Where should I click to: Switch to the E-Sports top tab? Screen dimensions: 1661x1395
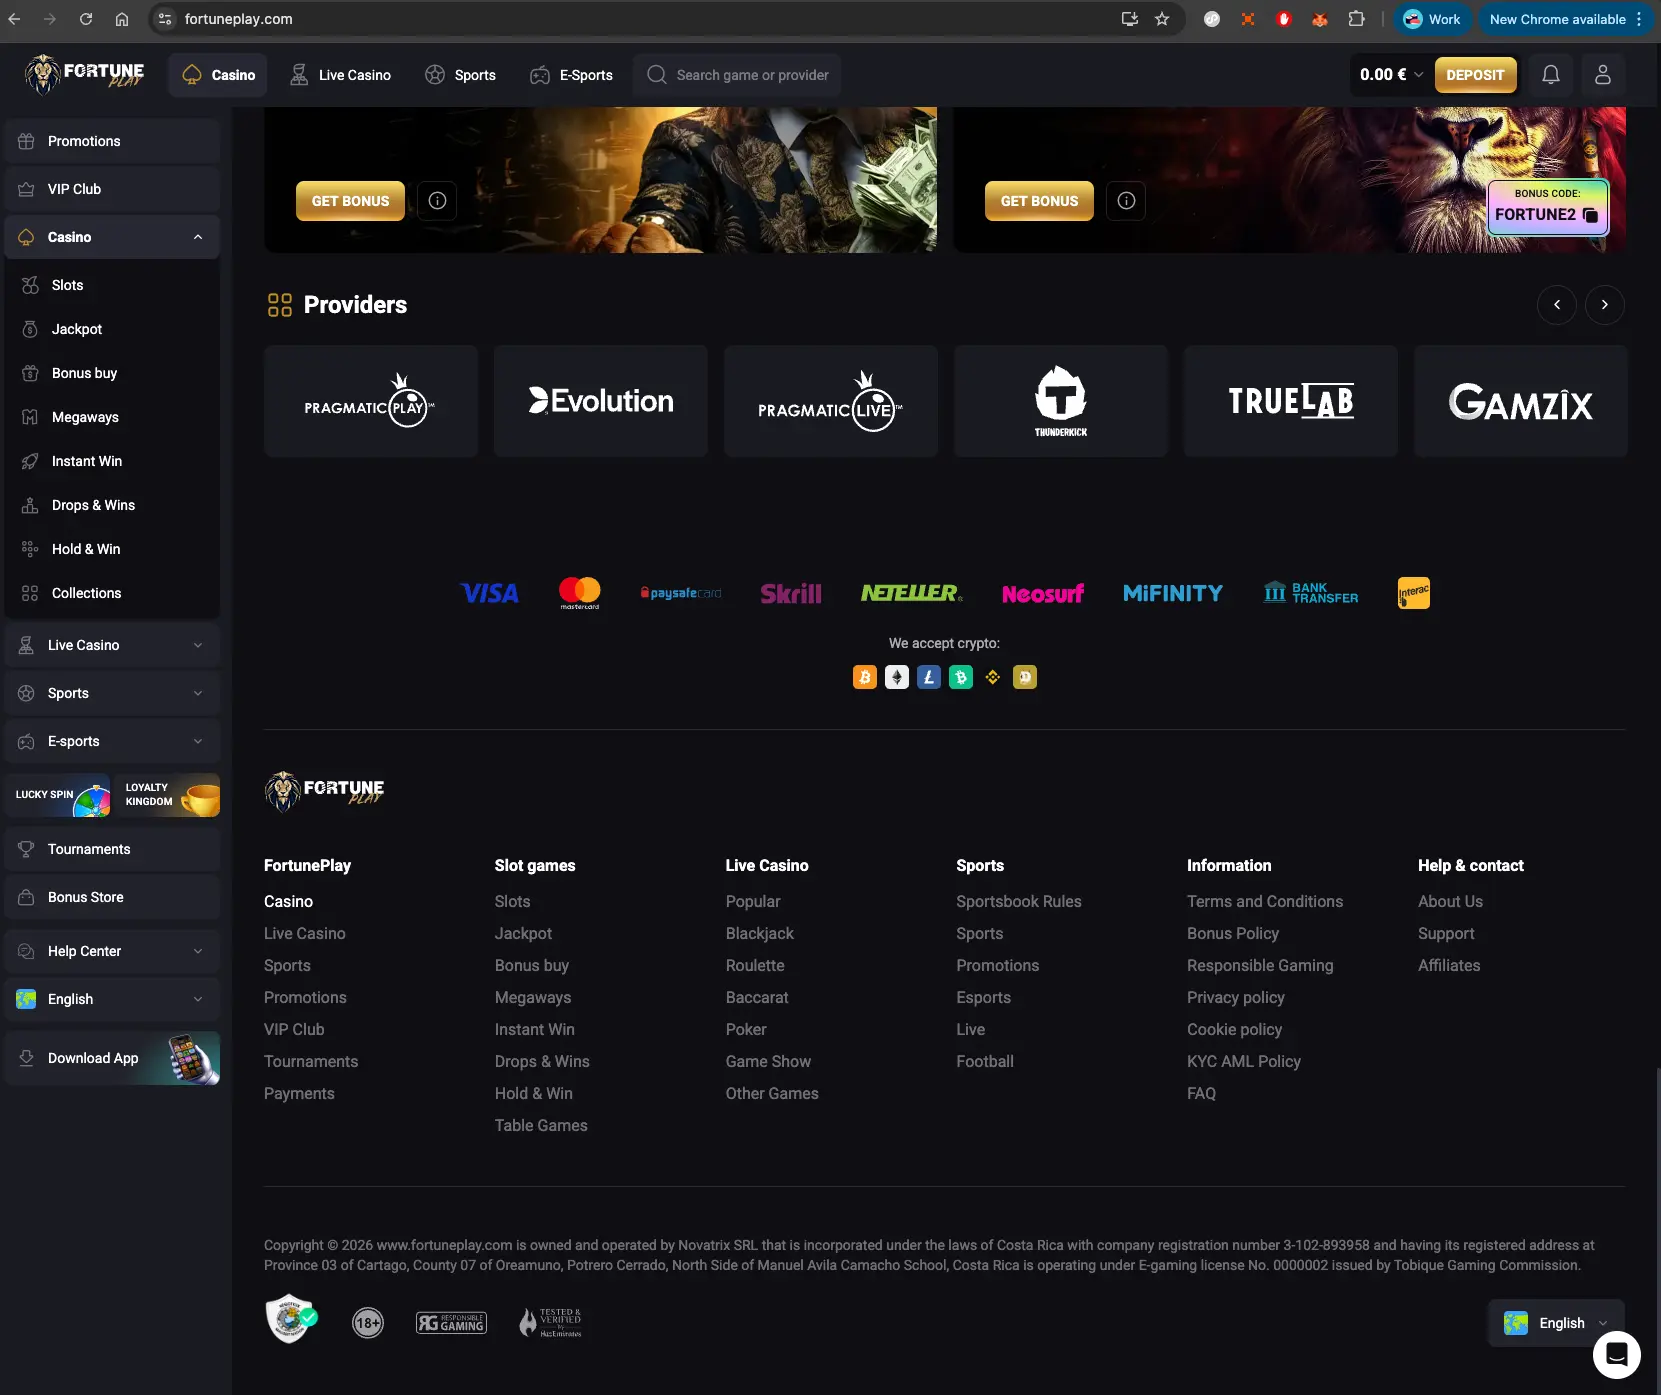pyautogui.click(x=571, y=75)
